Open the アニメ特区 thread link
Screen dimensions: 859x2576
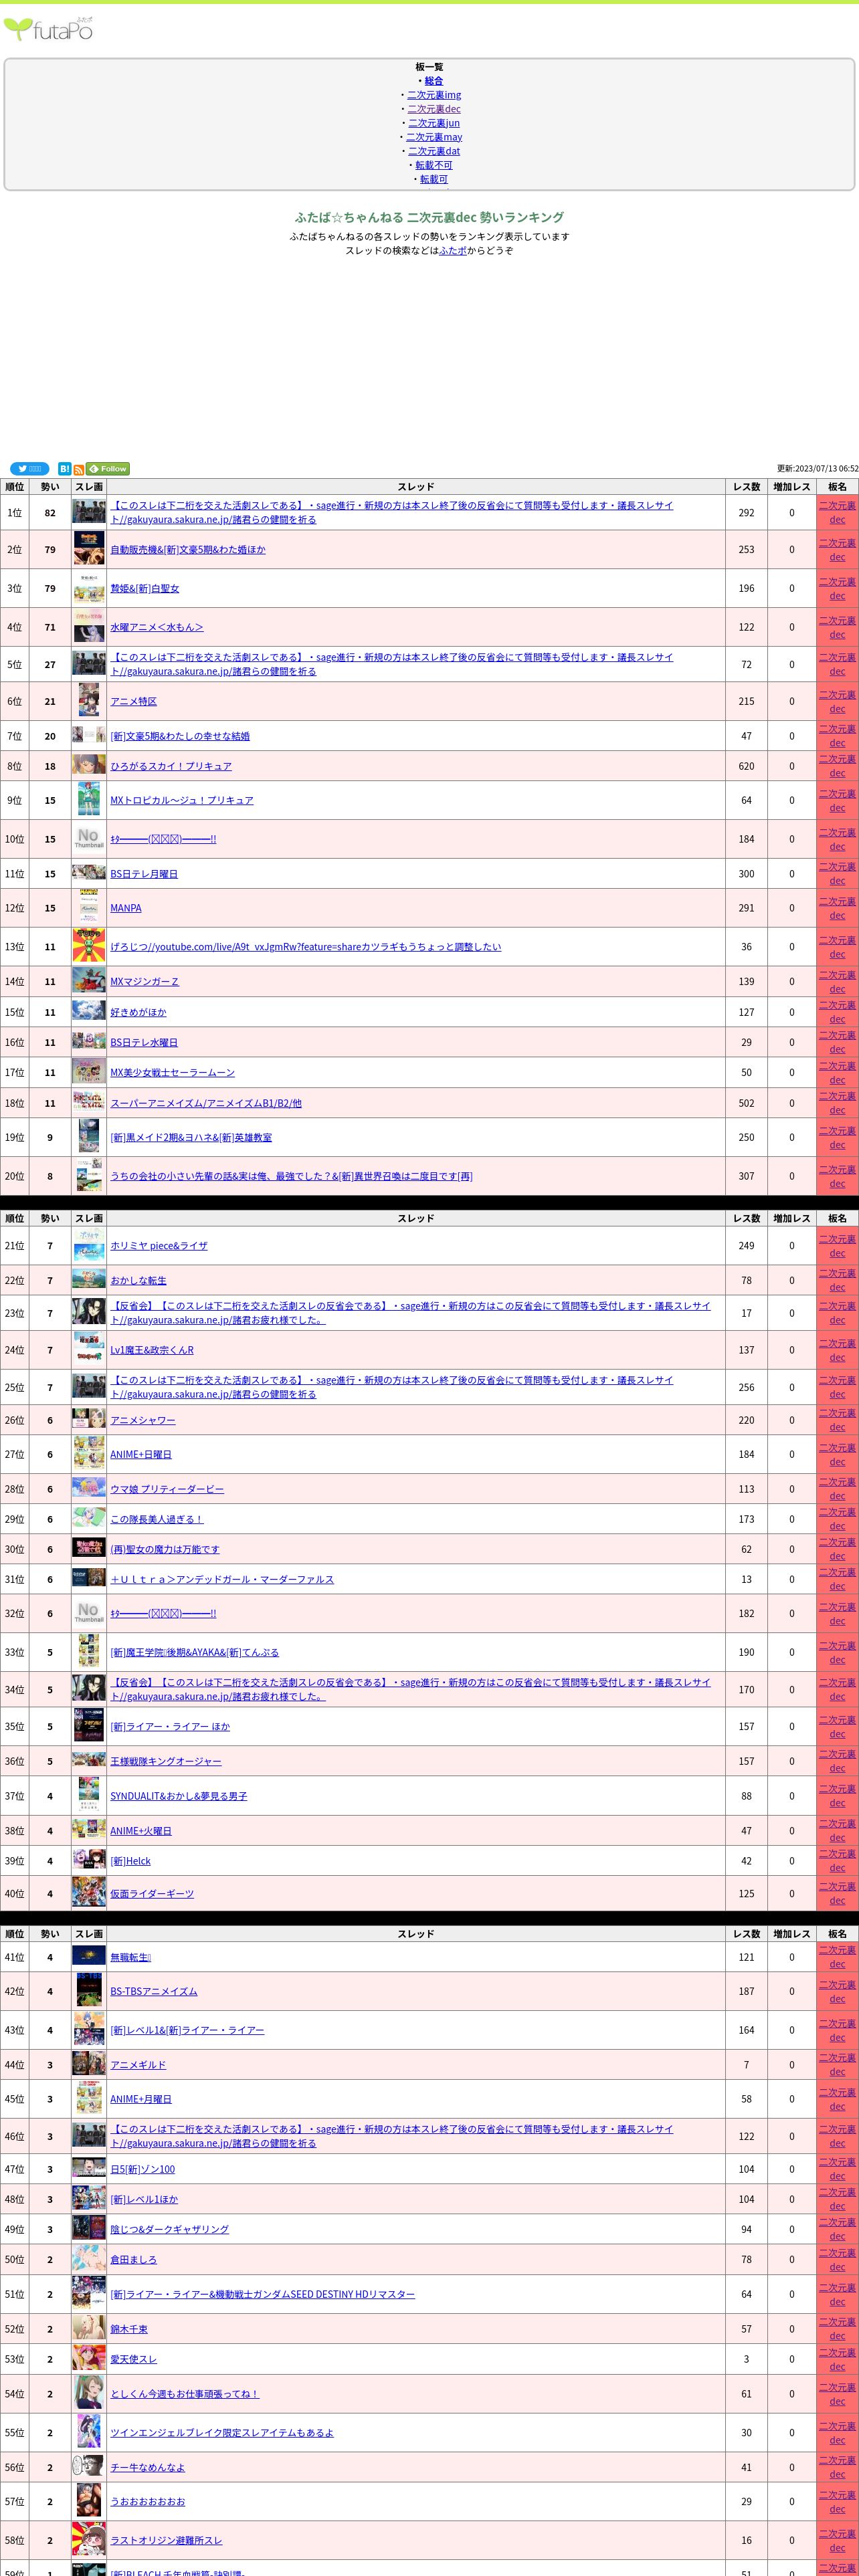click(x=133, y=701)
